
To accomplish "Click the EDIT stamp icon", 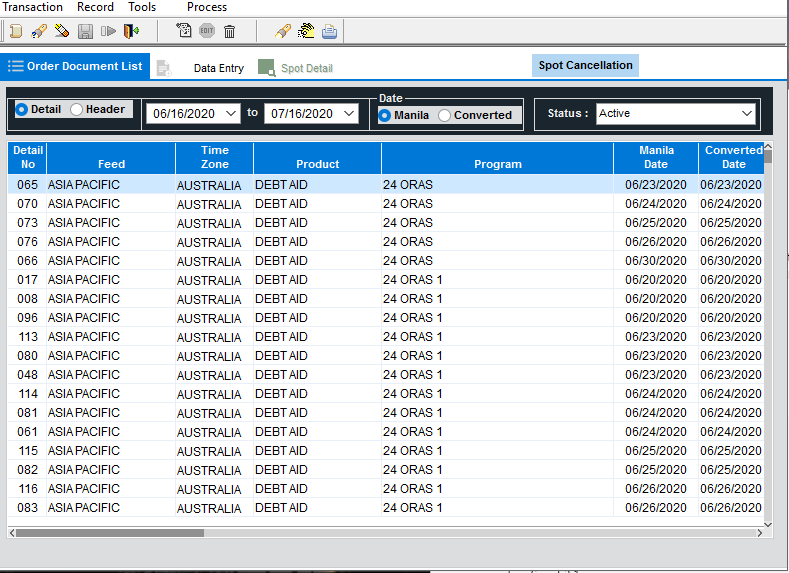I will pyautogui.click(x=207, y=32).
